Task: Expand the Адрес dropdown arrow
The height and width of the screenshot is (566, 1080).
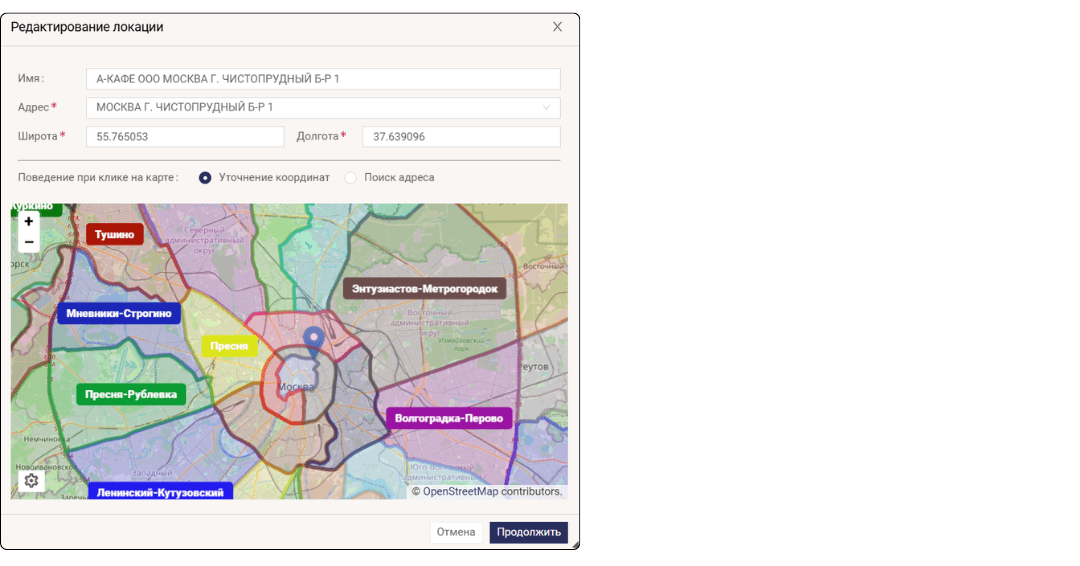Action: click(x=546, y=107)
